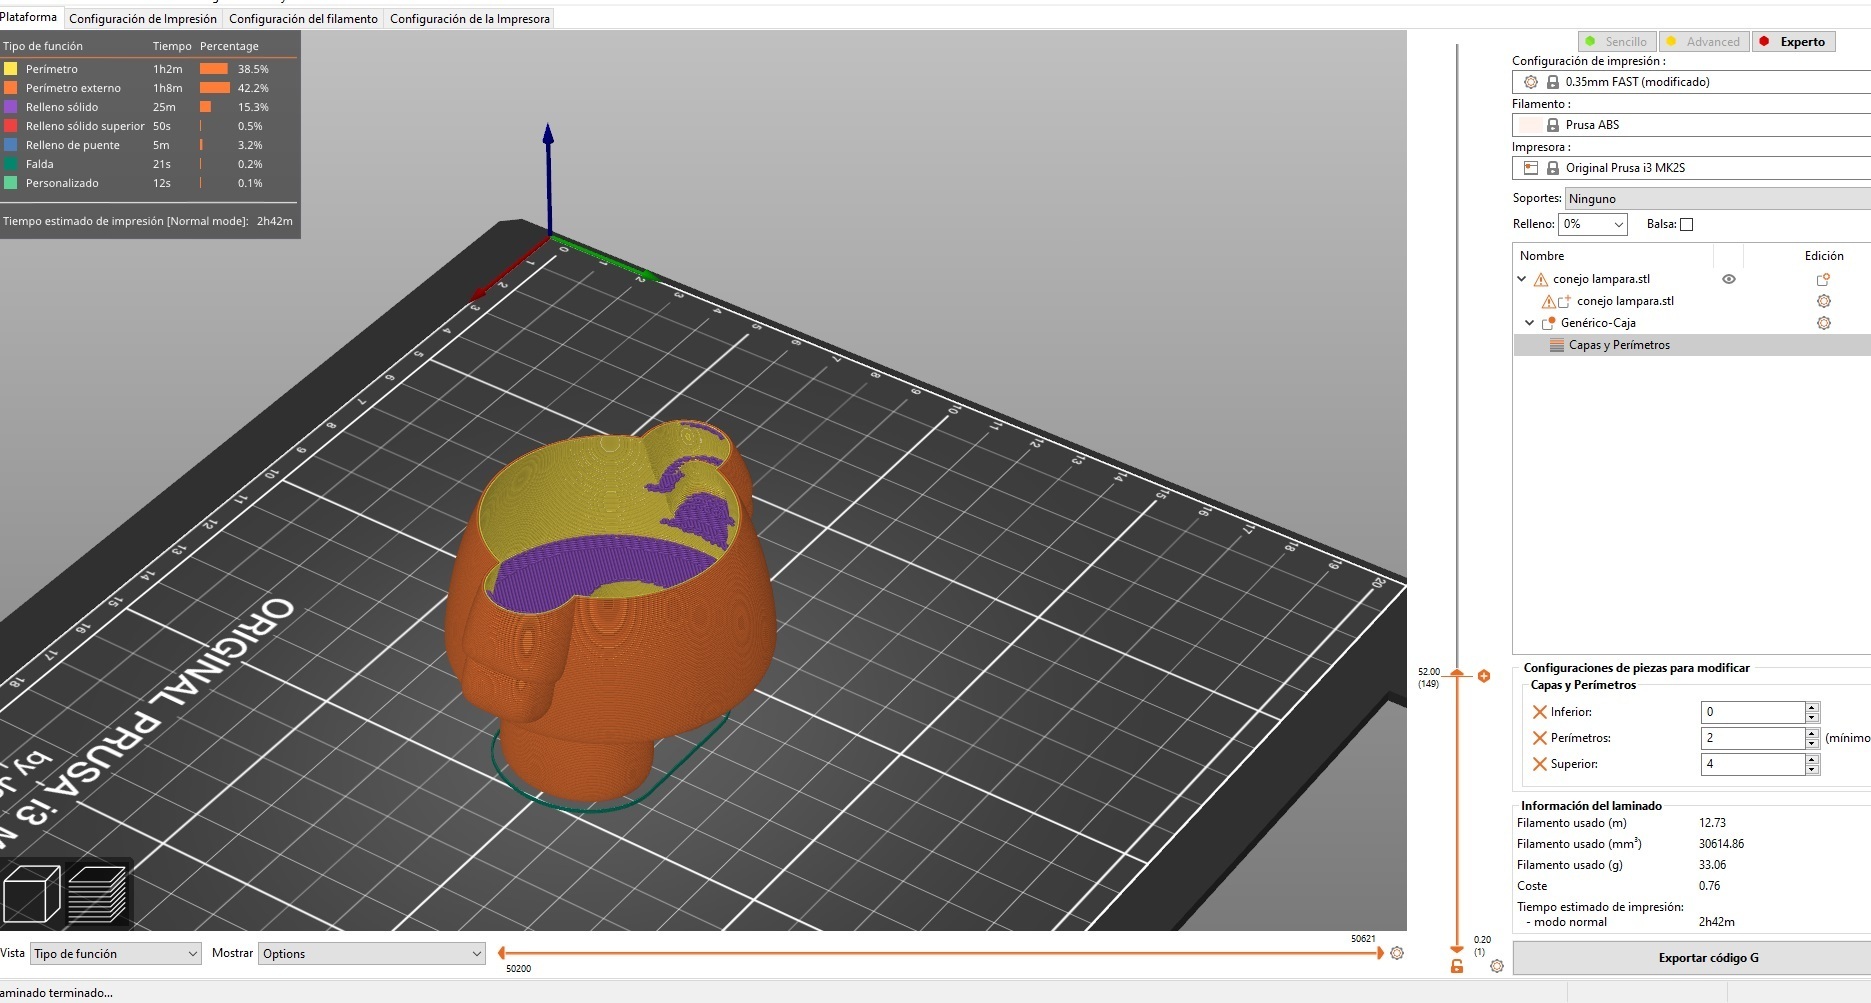Image resolution: width=1871 pixels, height=1003 pixels.
Task: Select the layer preview icon bottom left corner
Action: tap(98, 893)
